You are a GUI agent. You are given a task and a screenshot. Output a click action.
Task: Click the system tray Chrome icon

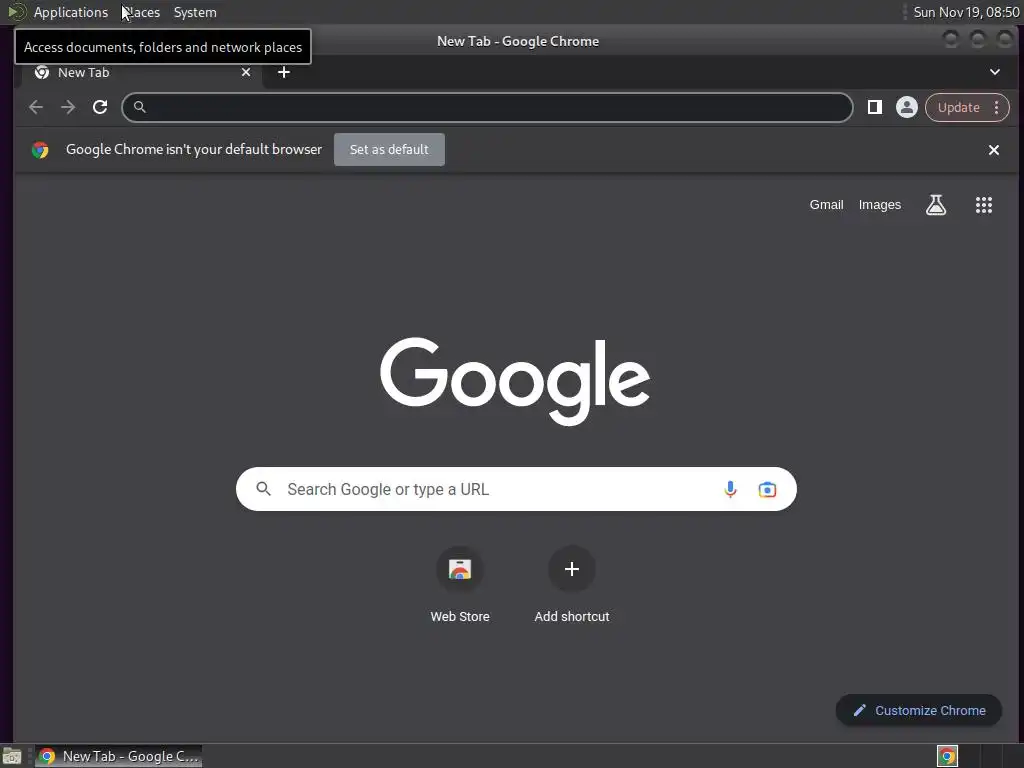(x=947, y=756)
